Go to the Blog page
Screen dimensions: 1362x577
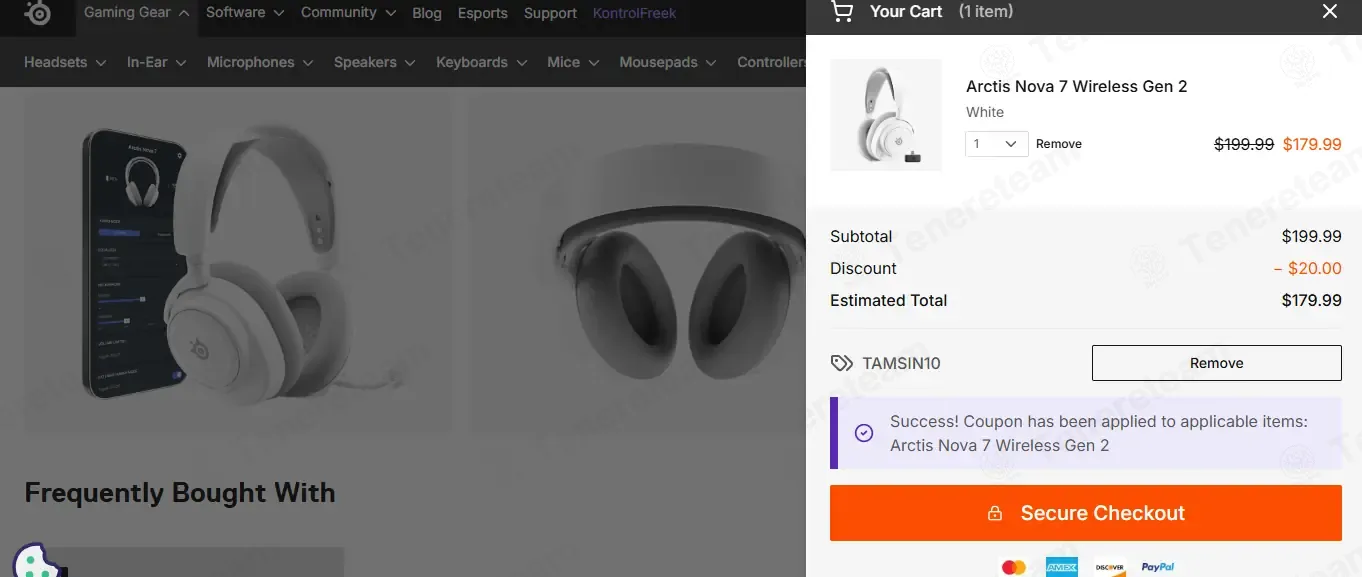(427, 13)
